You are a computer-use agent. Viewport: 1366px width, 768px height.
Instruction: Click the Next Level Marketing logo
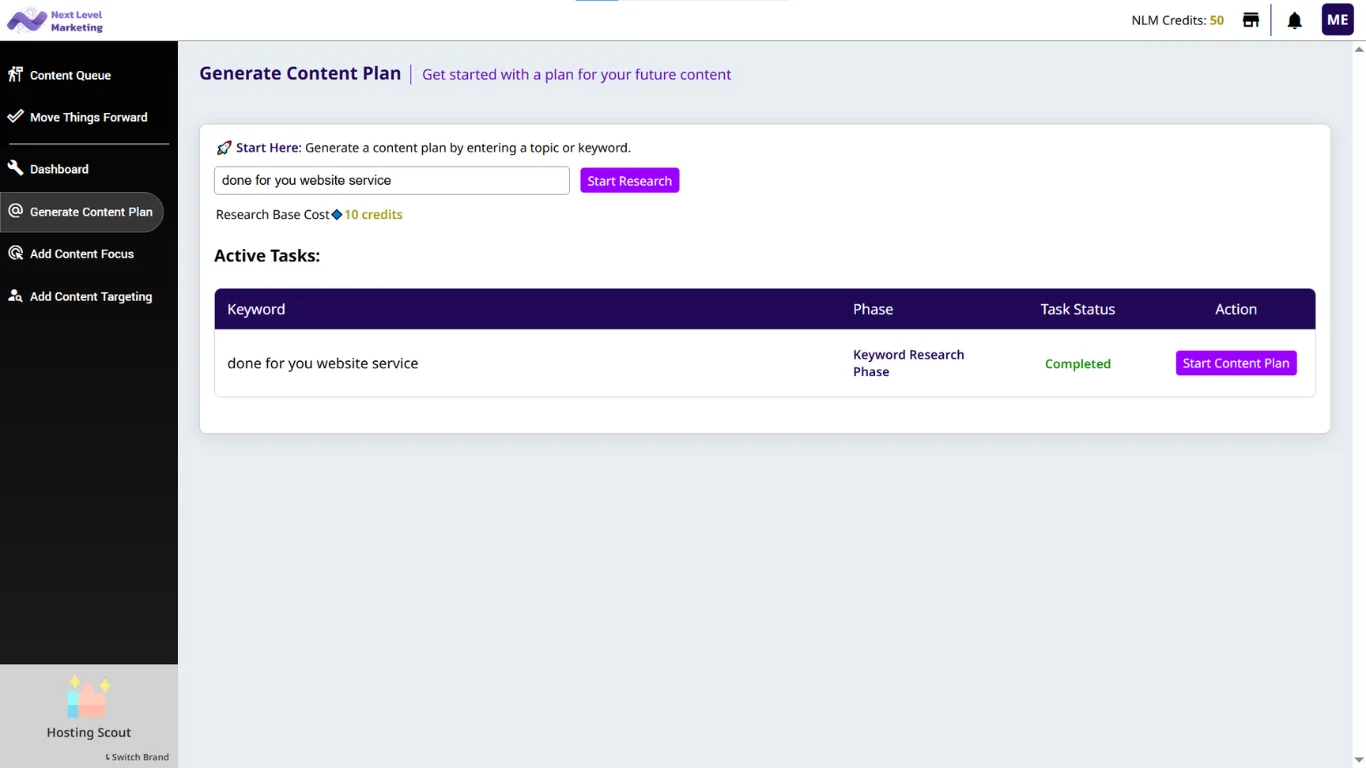(x=55, y=20)
